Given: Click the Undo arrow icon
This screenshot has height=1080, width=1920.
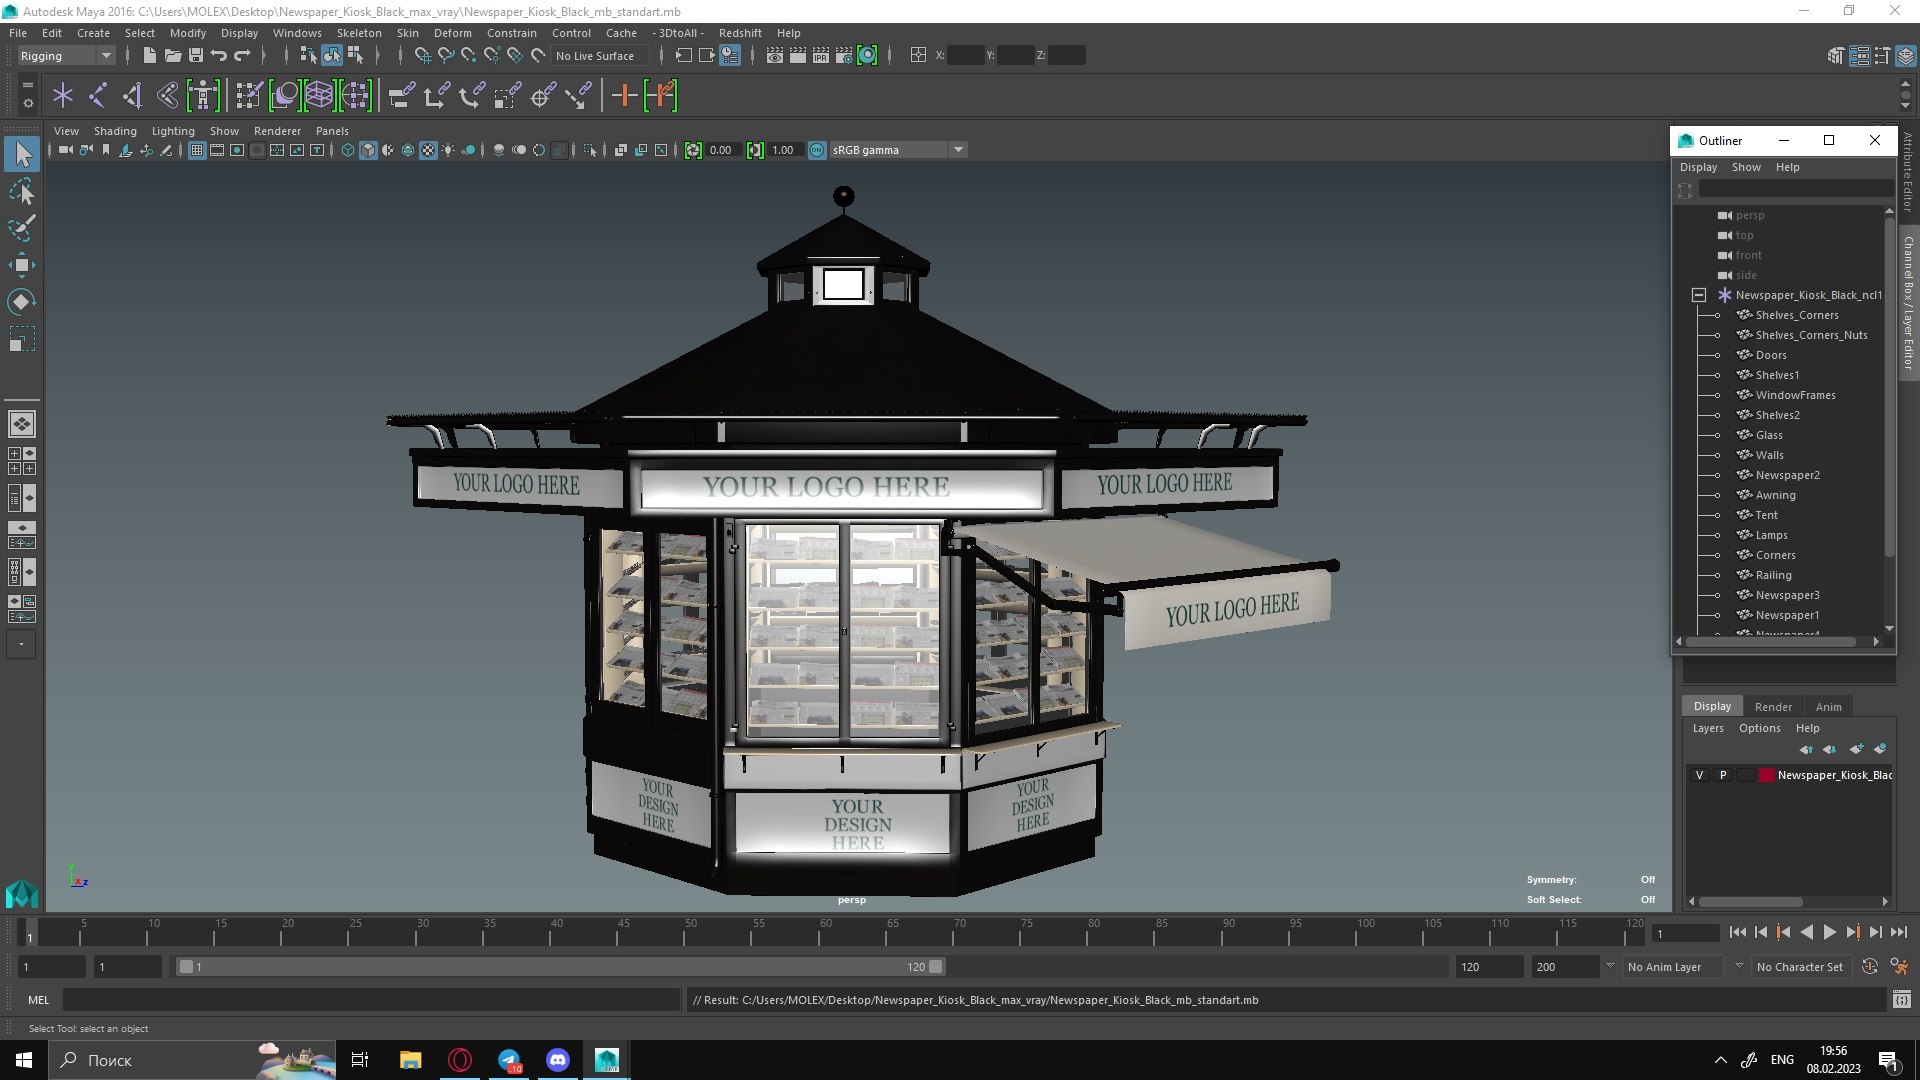Looking at the screenshot, I should [x=218, y=56].
